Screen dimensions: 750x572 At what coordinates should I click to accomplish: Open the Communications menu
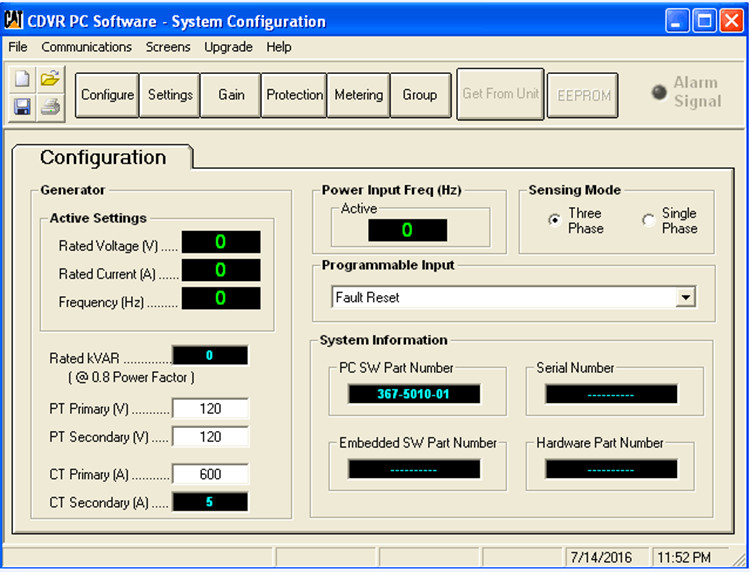click(87, 47)
